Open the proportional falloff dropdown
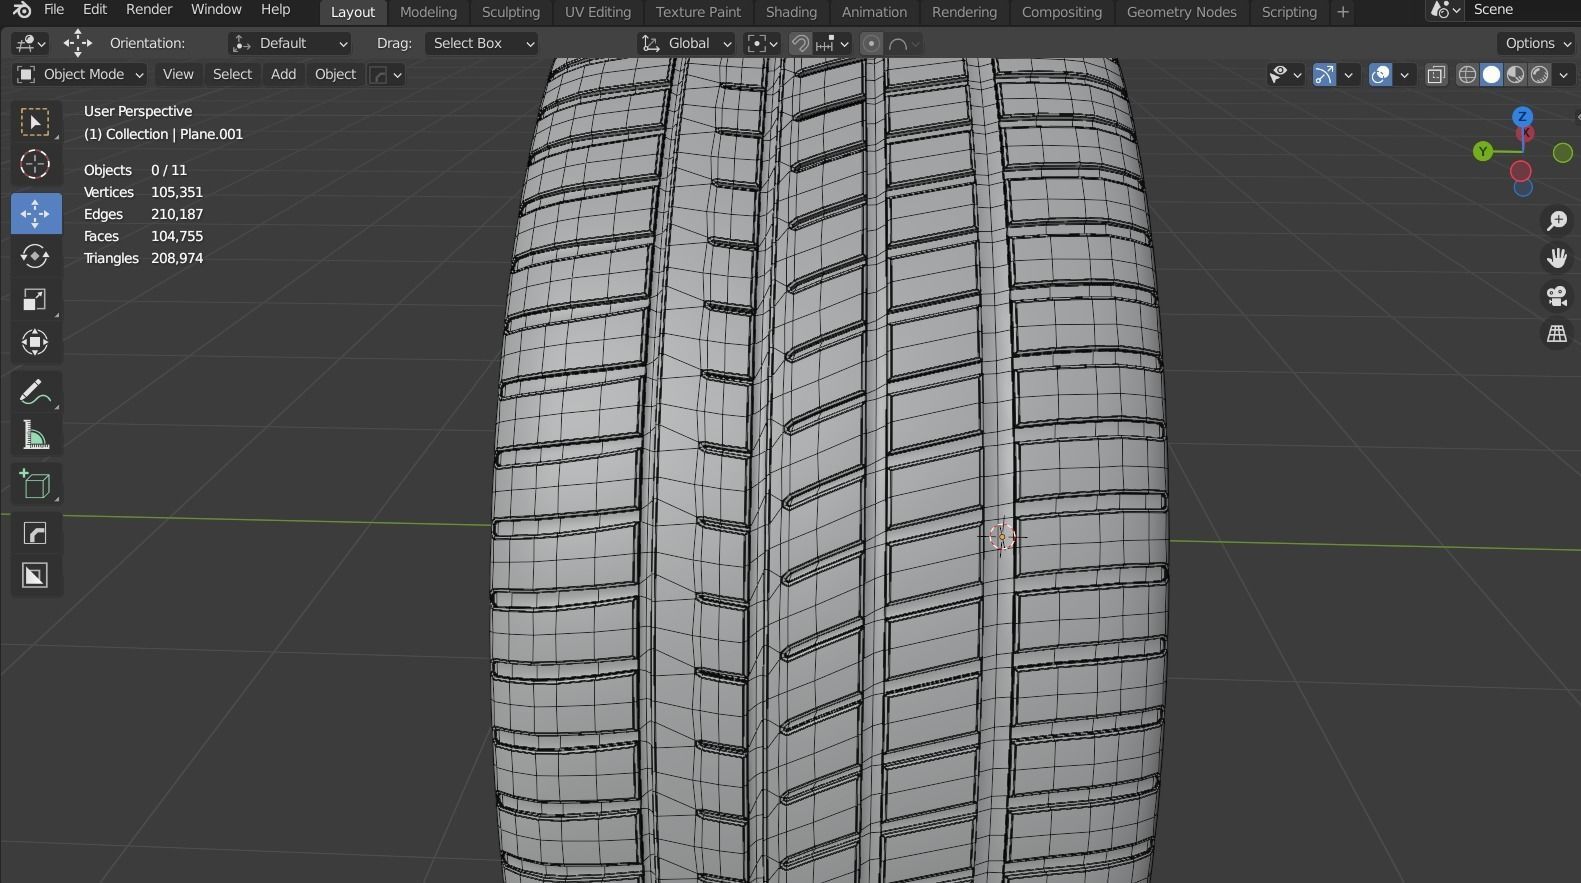 click(904, 43)
